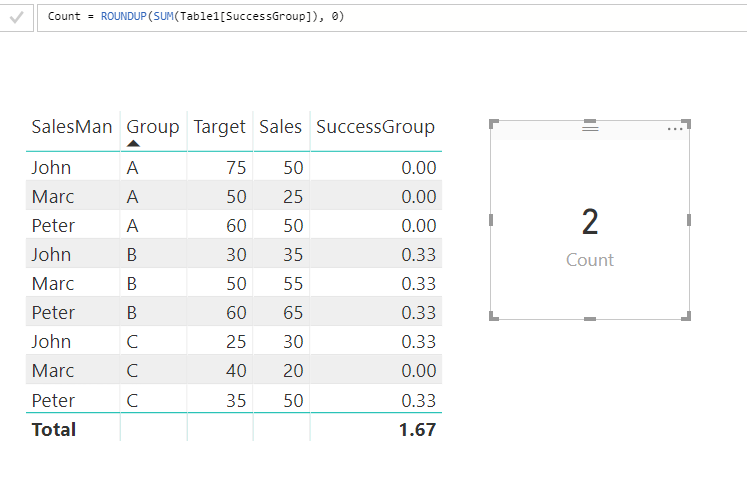
Task: Click Marc in the Group B row
Action: (x=53, y=284)
